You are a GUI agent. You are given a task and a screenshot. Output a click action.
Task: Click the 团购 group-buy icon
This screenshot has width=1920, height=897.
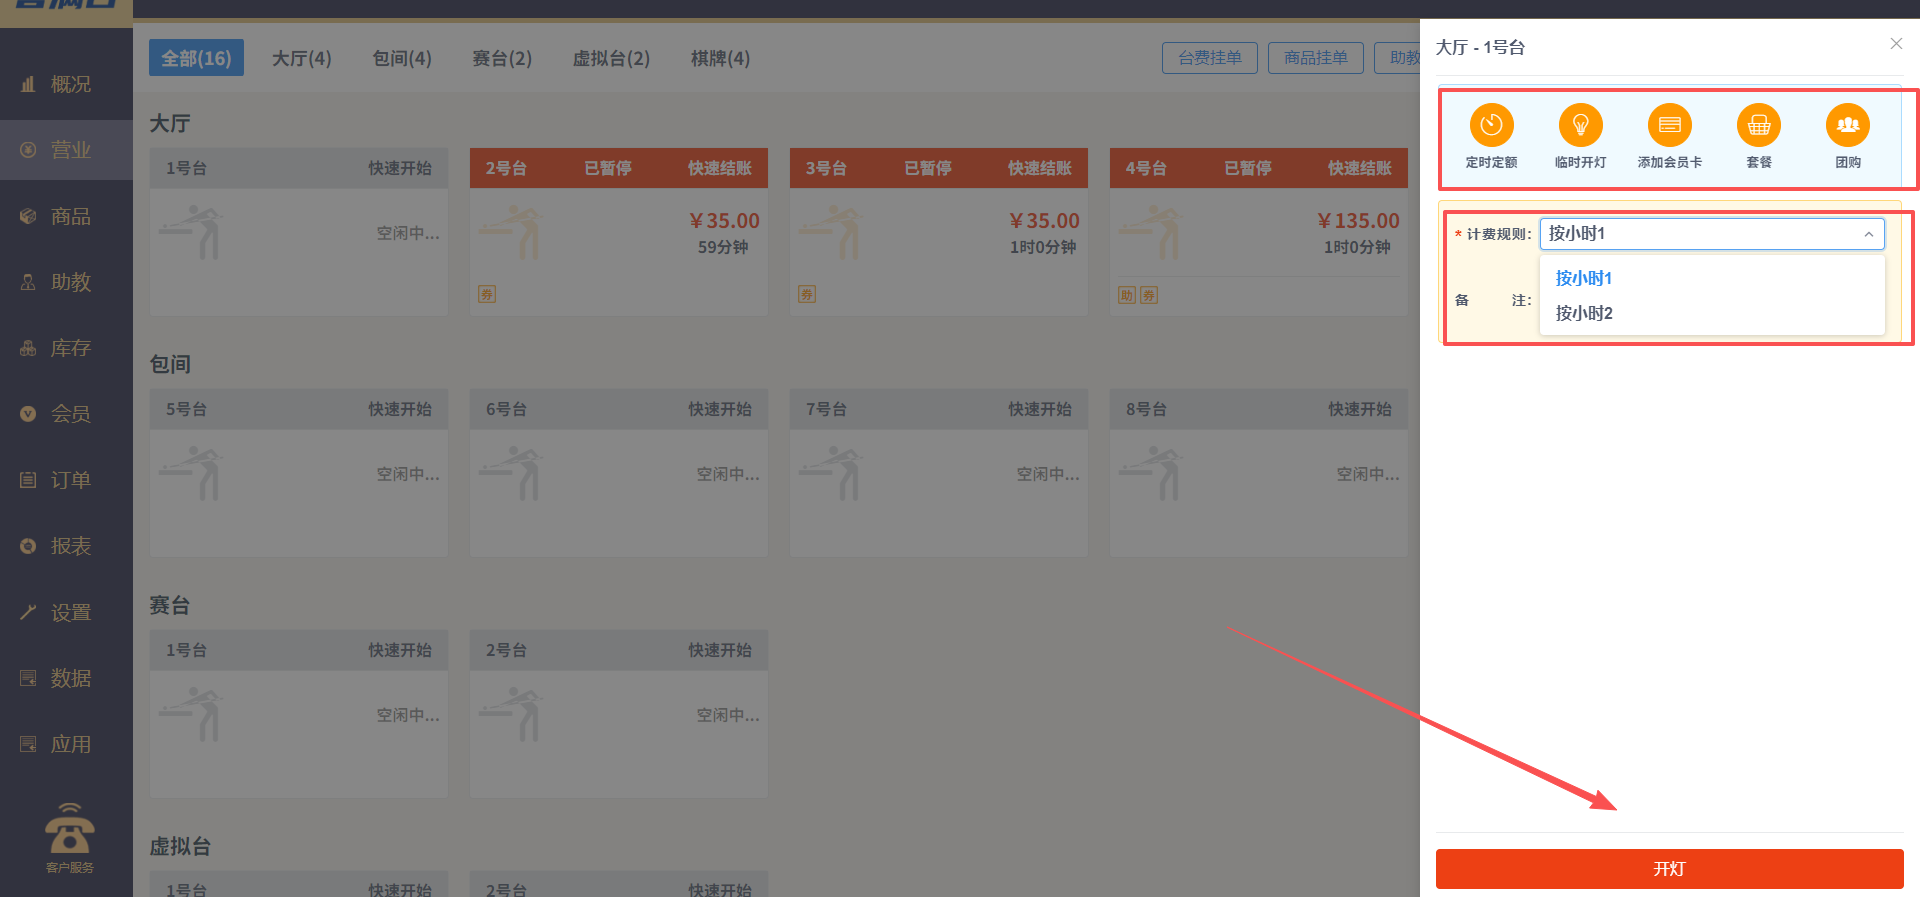coord(1847,126)
